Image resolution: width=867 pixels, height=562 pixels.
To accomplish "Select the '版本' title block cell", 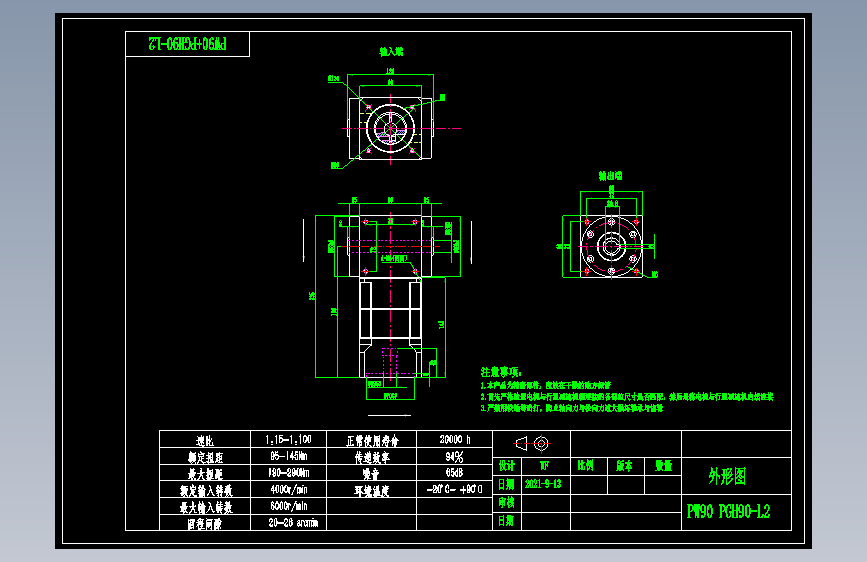I will (x=624, y=466).
